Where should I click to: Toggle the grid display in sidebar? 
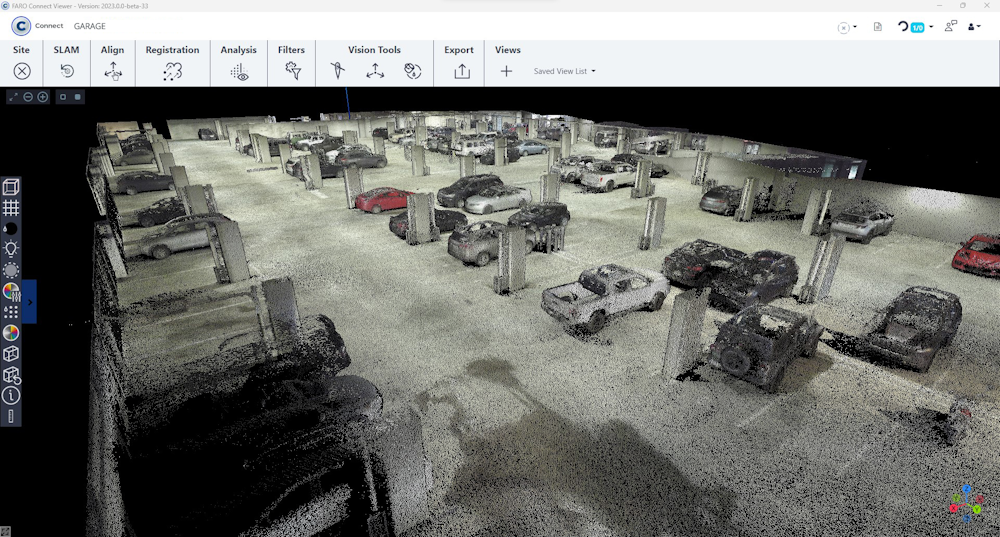click(11, 208)
